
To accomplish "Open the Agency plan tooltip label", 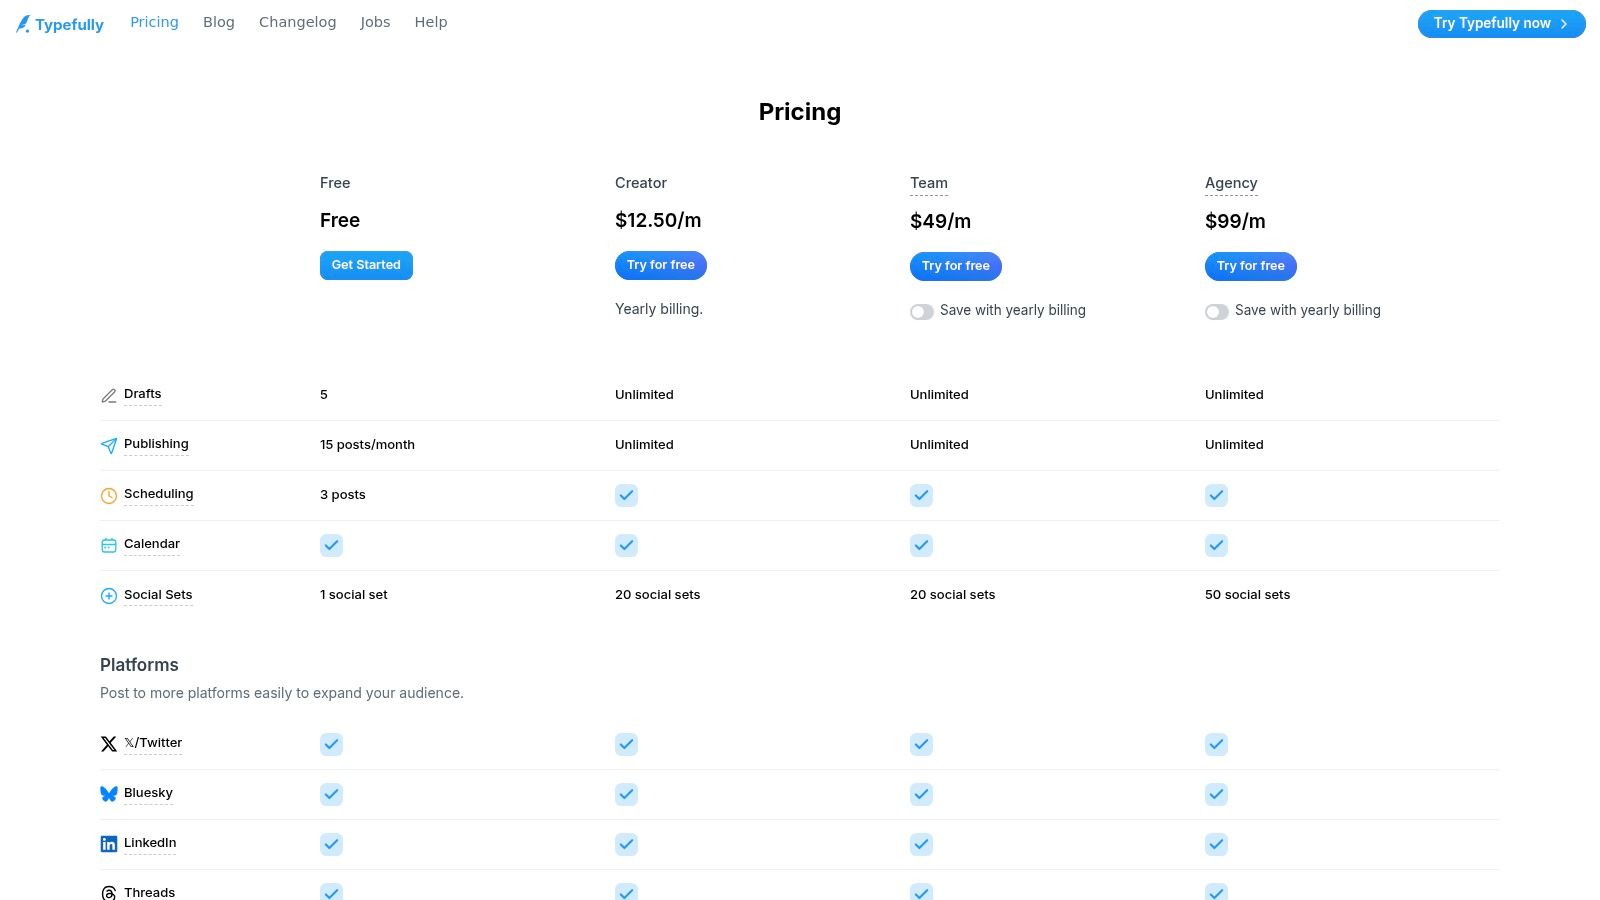I will pos(1231,183).
